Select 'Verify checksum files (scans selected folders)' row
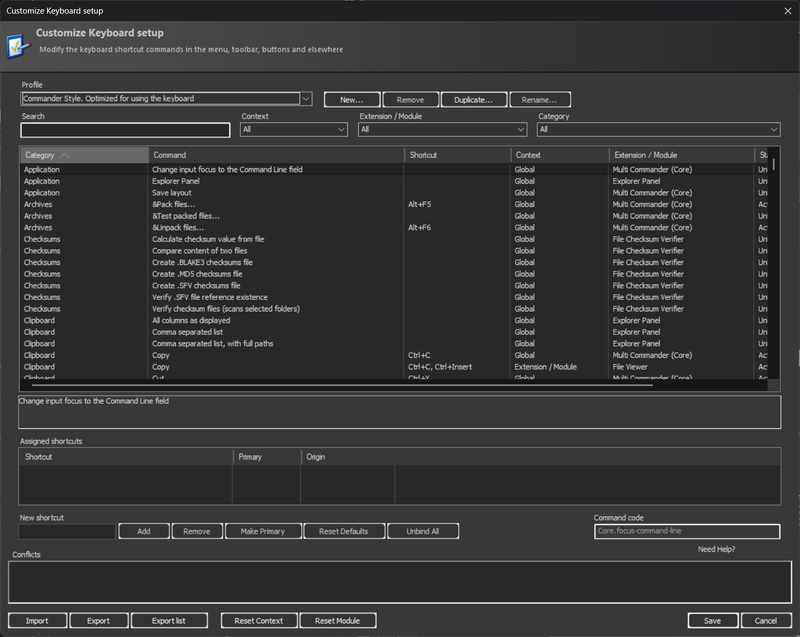Screen dimensions: 800x637 click(394, 309)
